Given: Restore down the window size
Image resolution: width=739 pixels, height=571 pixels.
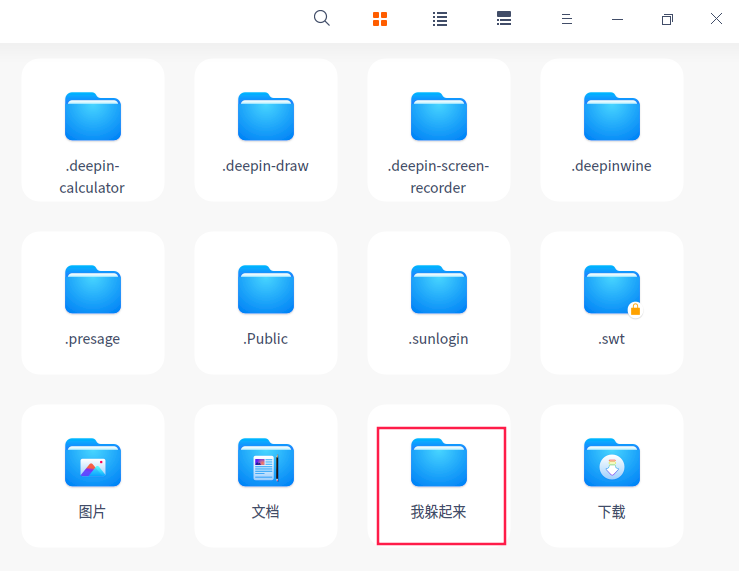Looking at the screenshot, I should (667, 19).
